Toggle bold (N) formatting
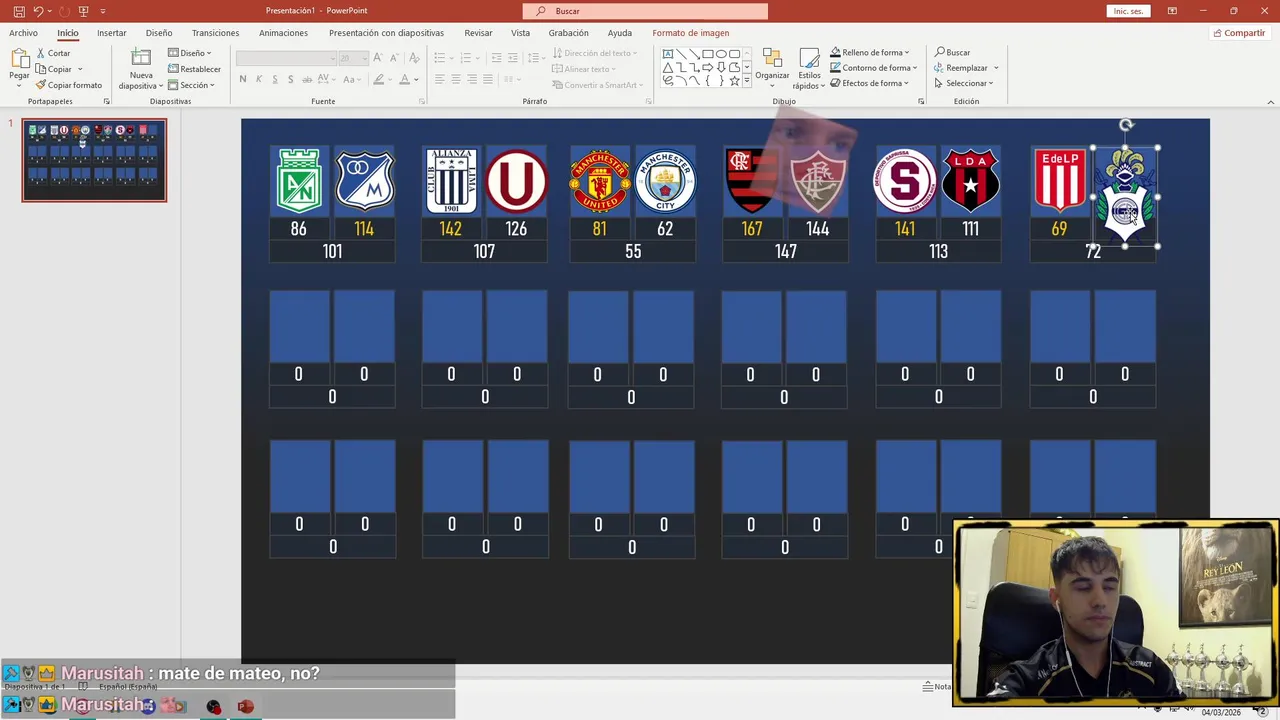 (243, 79)
